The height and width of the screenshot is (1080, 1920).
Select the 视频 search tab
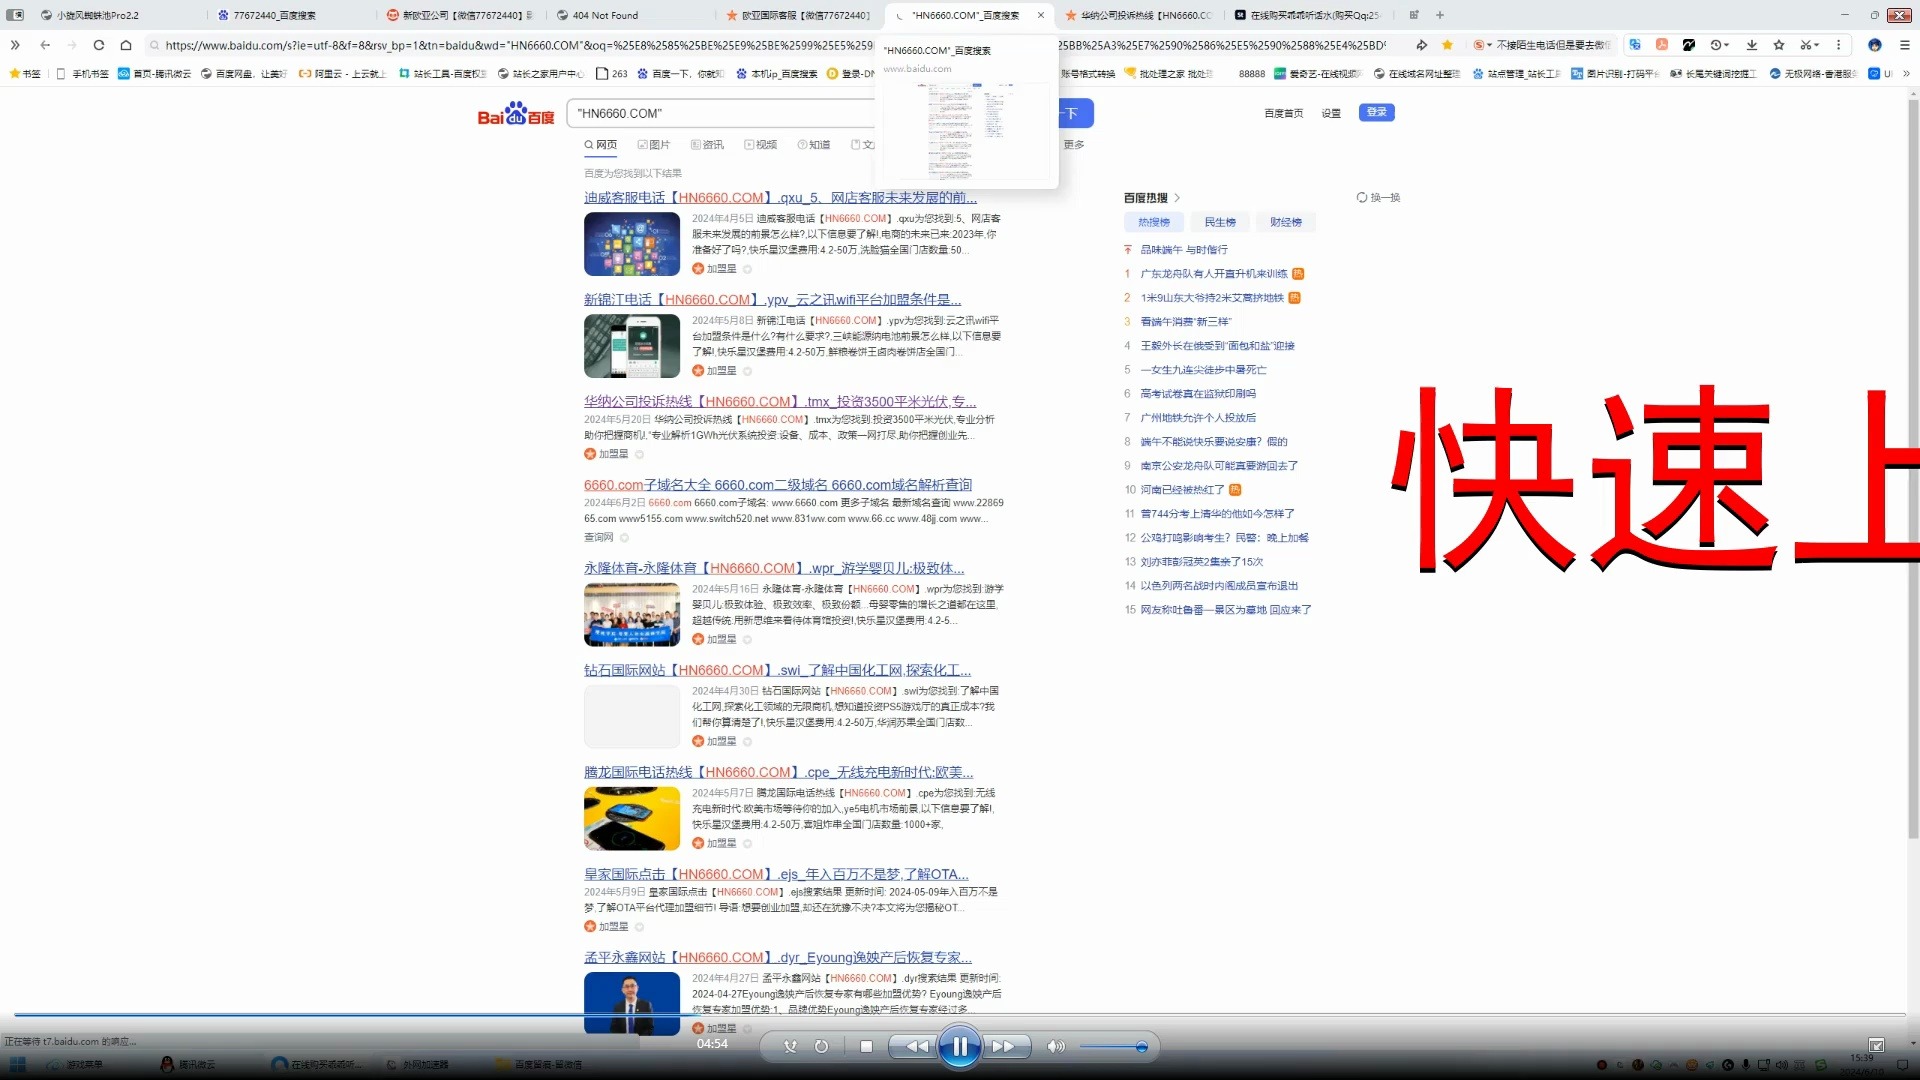click(x=761, y=145)
